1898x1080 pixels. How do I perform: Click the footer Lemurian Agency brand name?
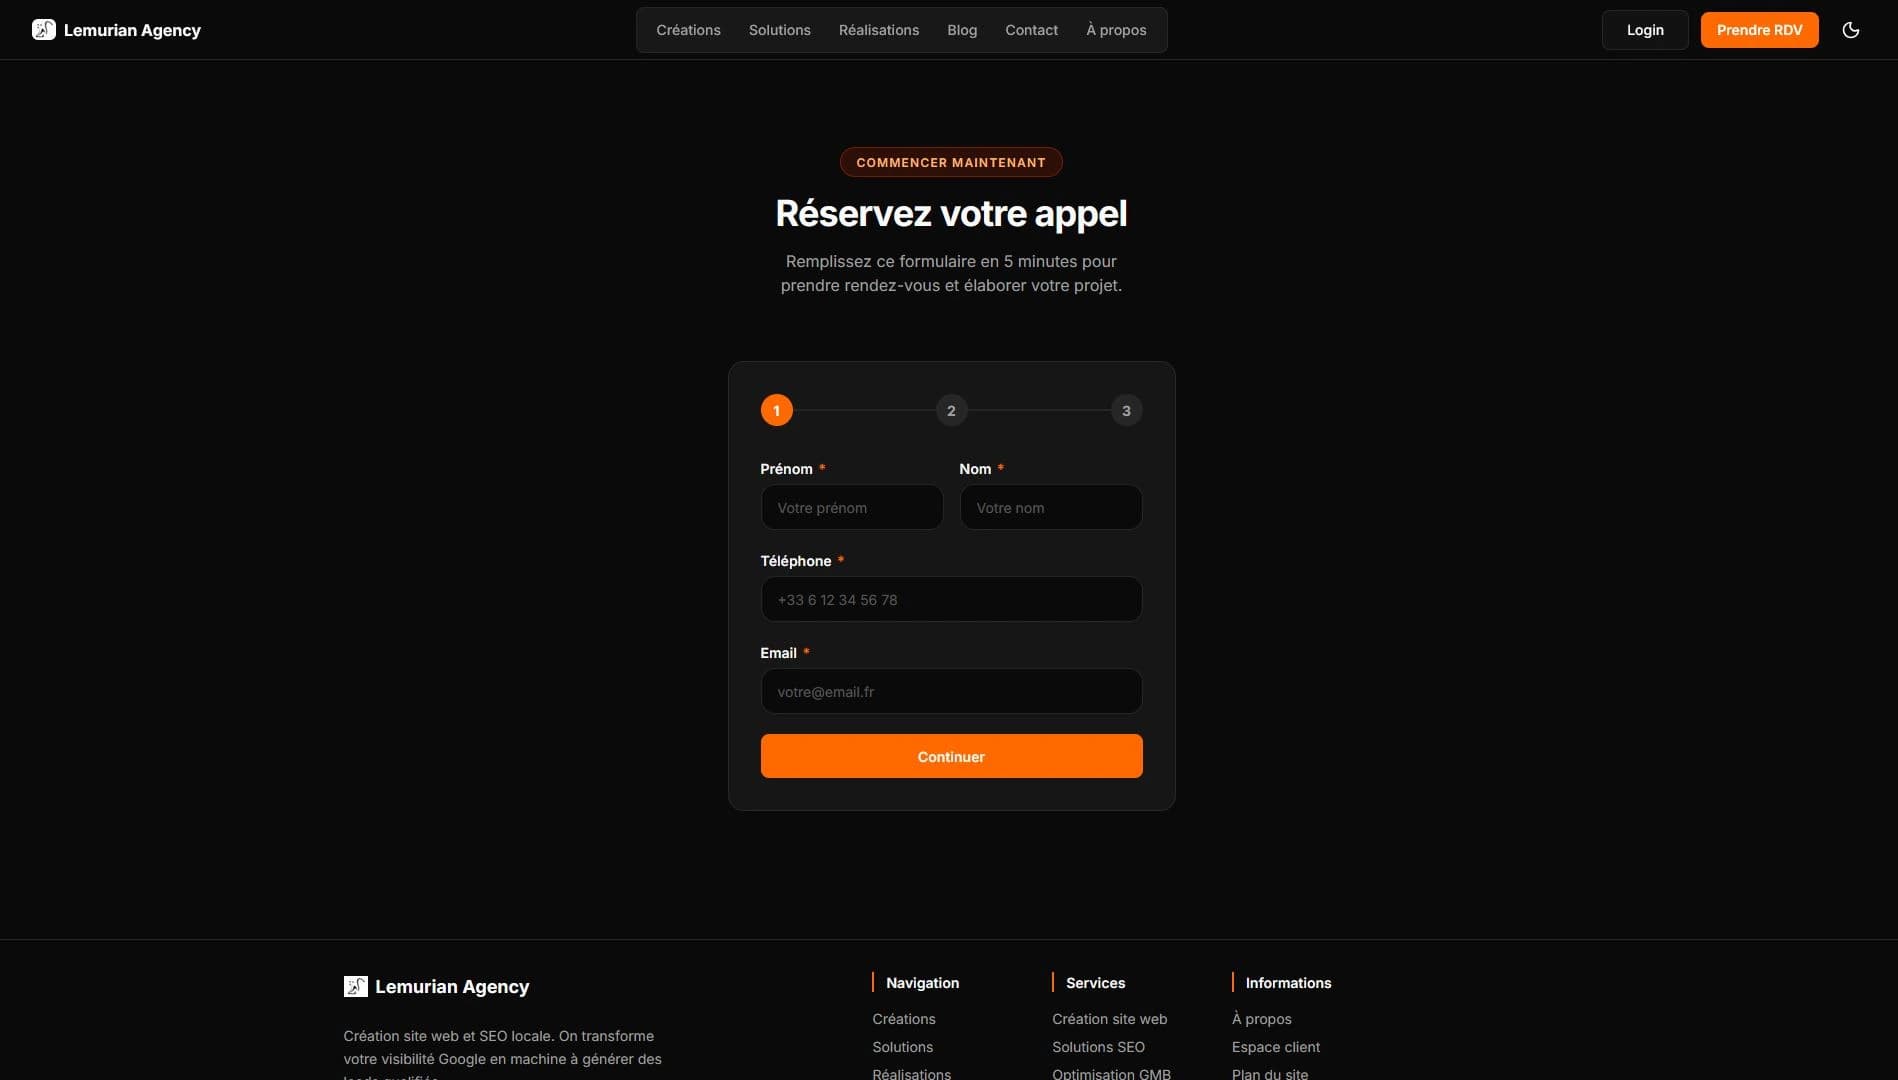click(x=452, y=987)
